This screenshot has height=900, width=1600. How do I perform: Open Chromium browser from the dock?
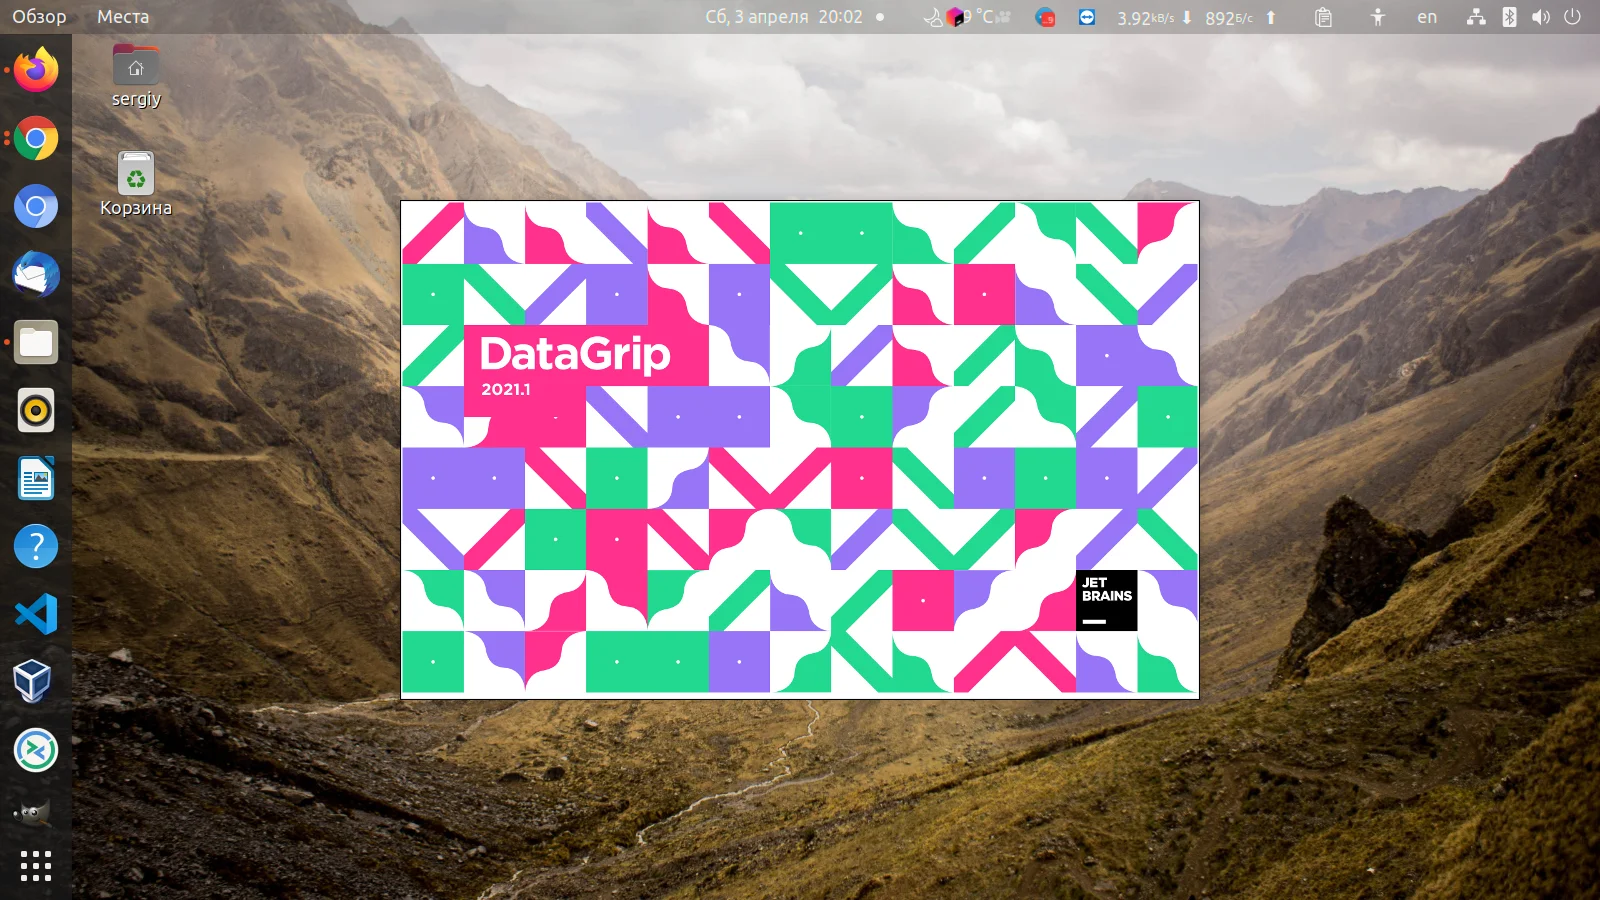tap(36, 206)
